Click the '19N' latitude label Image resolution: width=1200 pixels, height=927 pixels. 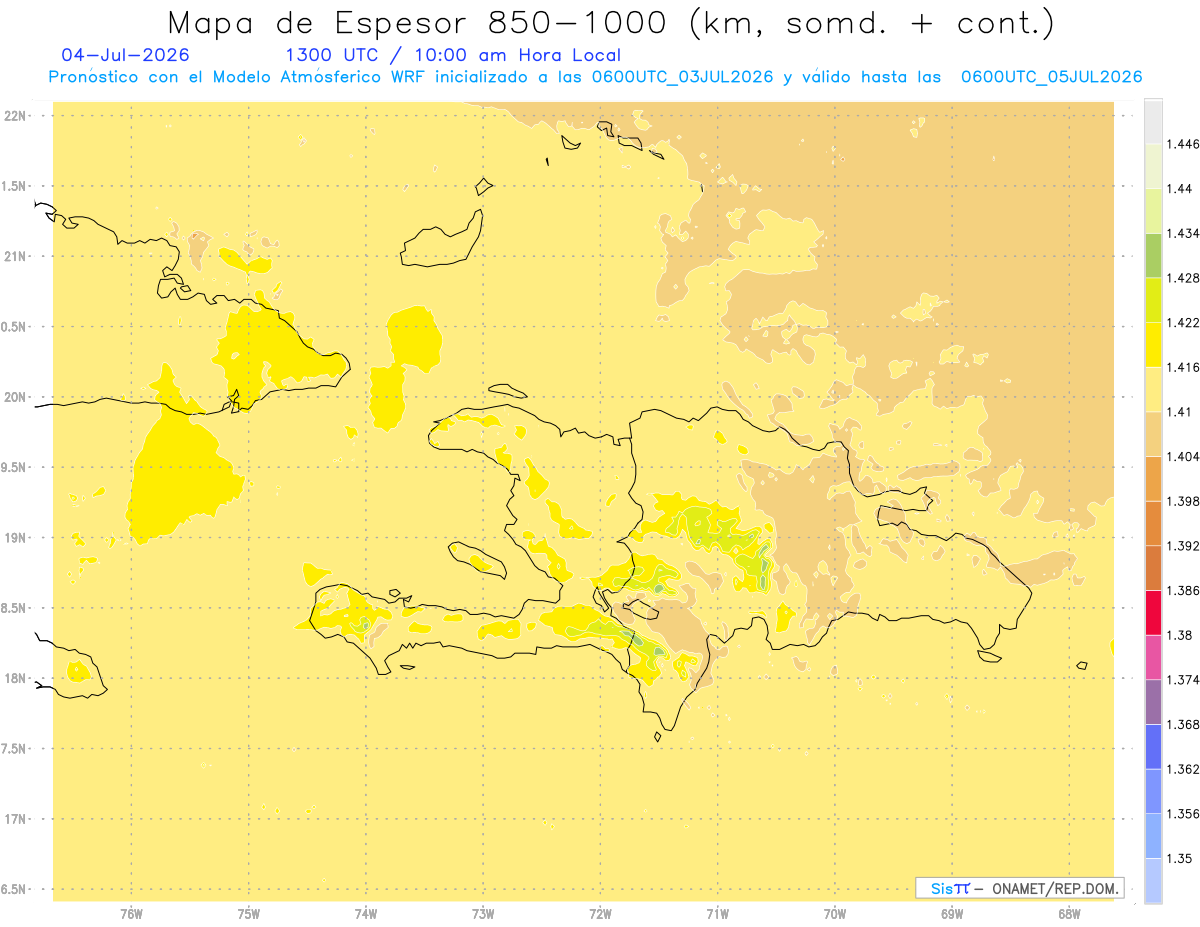pyautogui.click(x=15, y=538)
